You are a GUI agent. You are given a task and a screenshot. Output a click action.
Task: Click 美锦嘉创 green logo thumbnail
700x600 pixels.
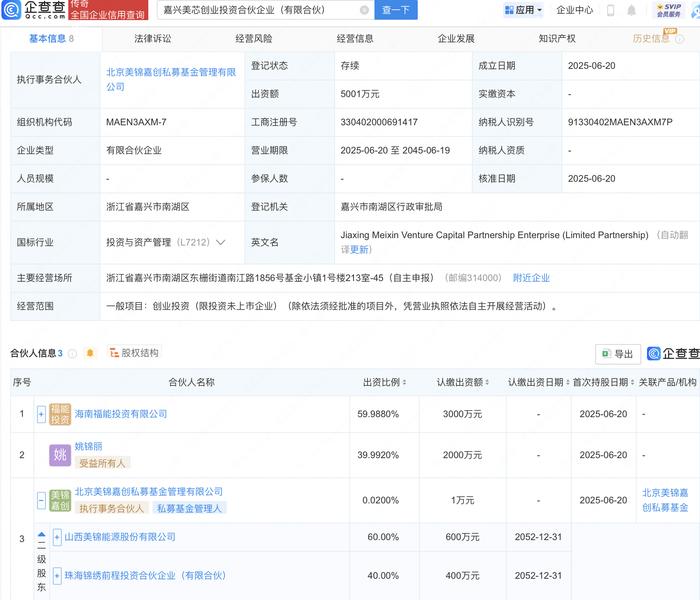coord(60,500)
